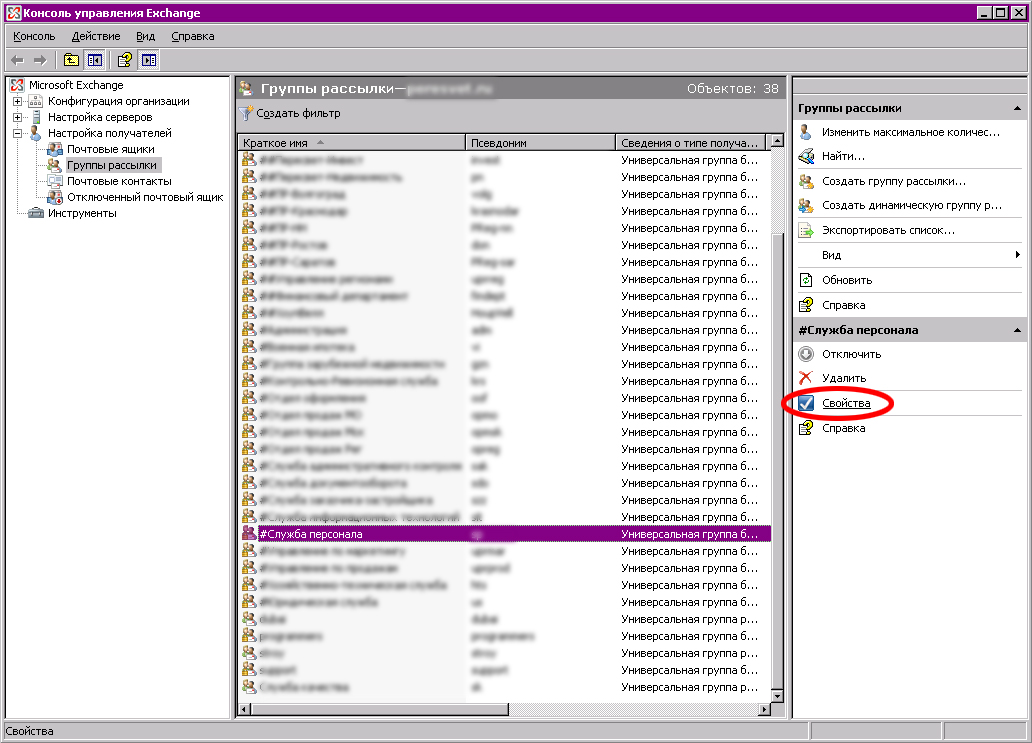Click the filter funnel icon
This screenshot has height=743, width=1032.
coord(245,113)
